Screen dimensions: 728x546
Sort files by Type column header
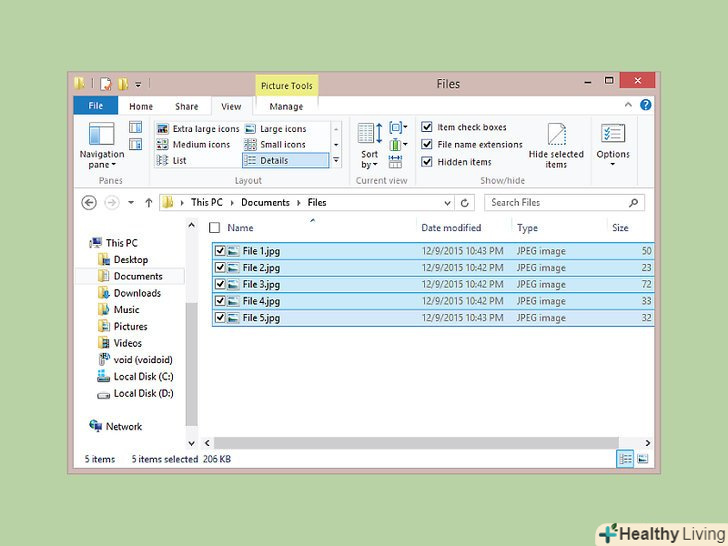point(527,228)
